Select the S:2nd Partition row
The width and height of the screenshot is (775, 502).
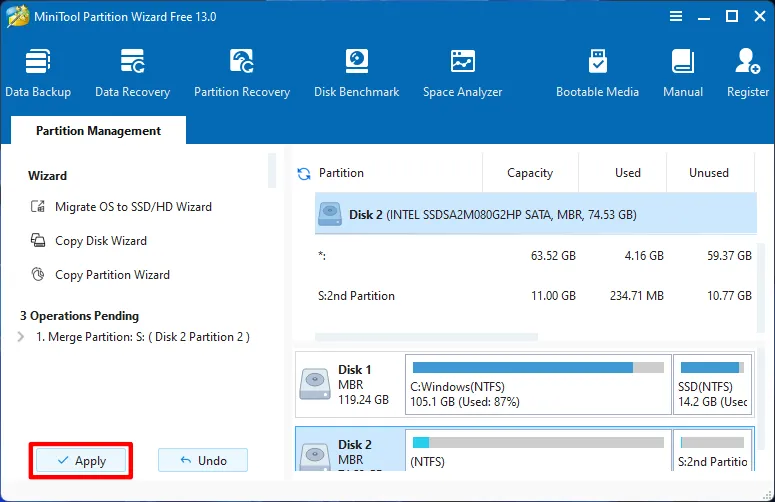point(536,295)
